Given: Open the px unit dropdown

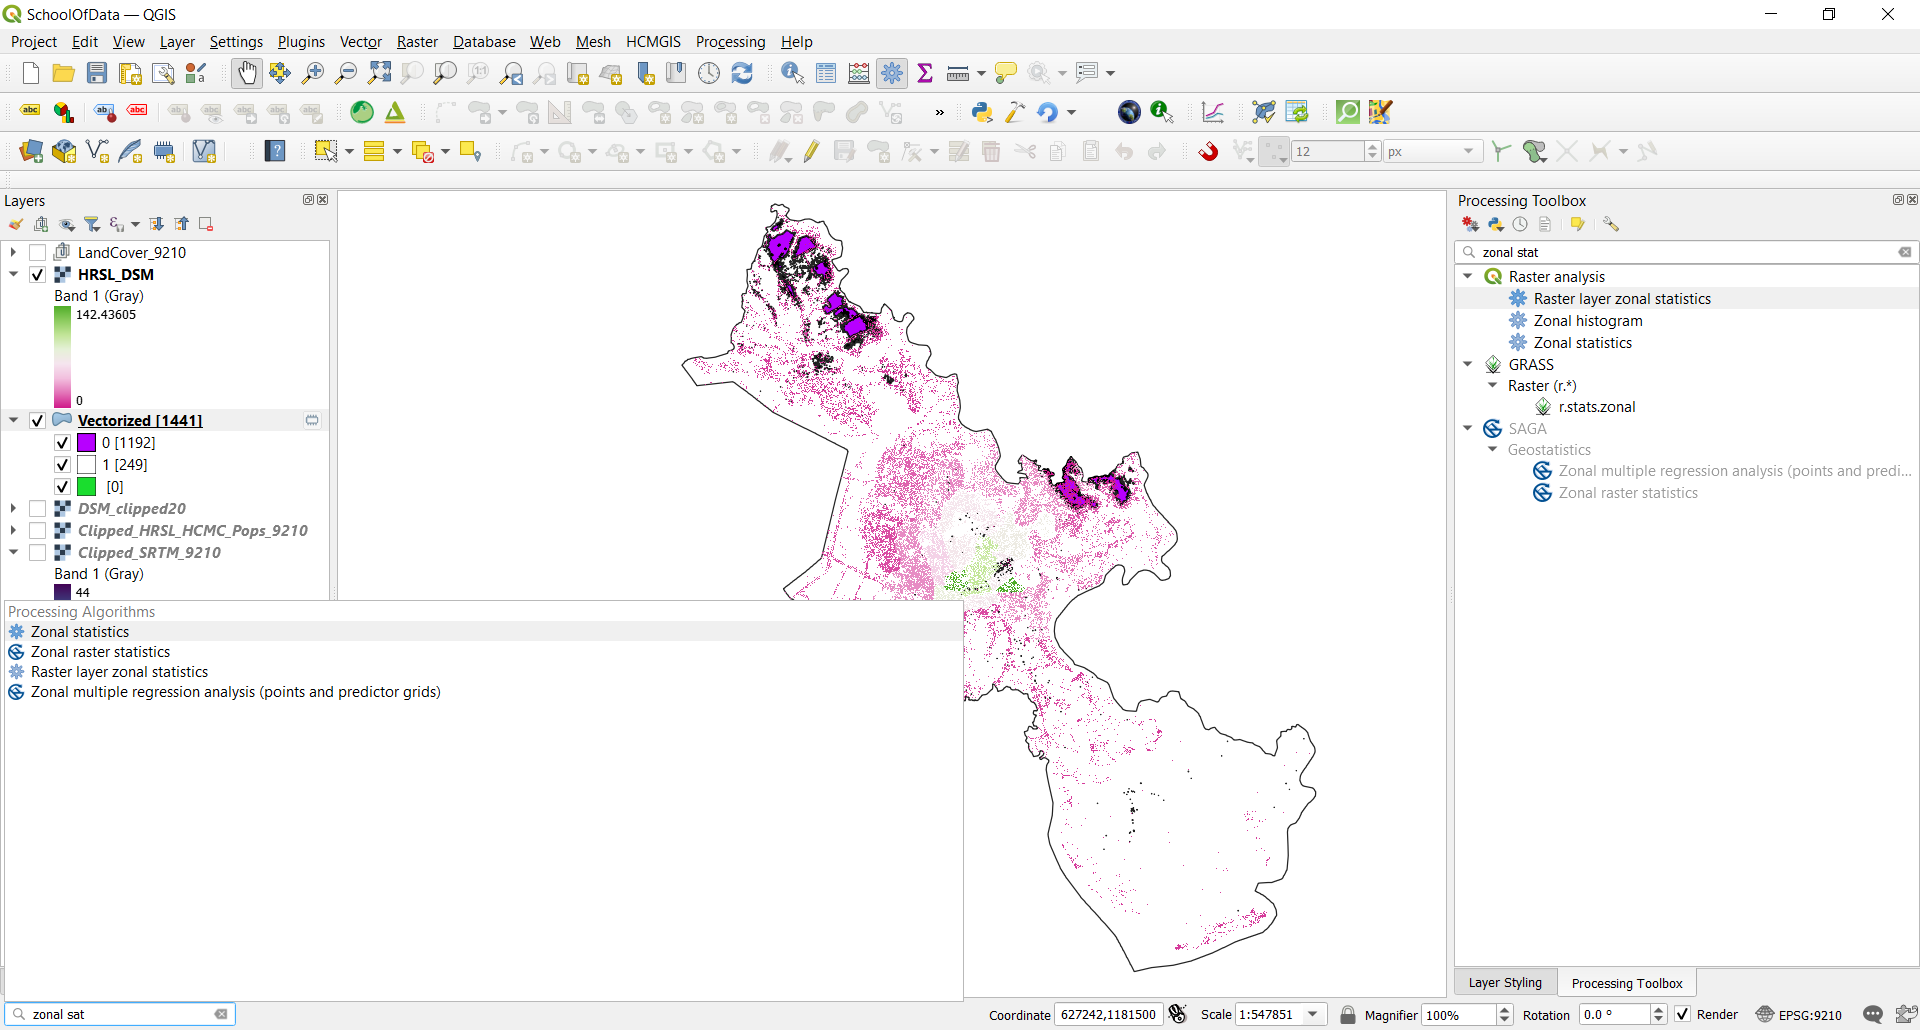Looking at the screenshot, I should point(1431,152).
